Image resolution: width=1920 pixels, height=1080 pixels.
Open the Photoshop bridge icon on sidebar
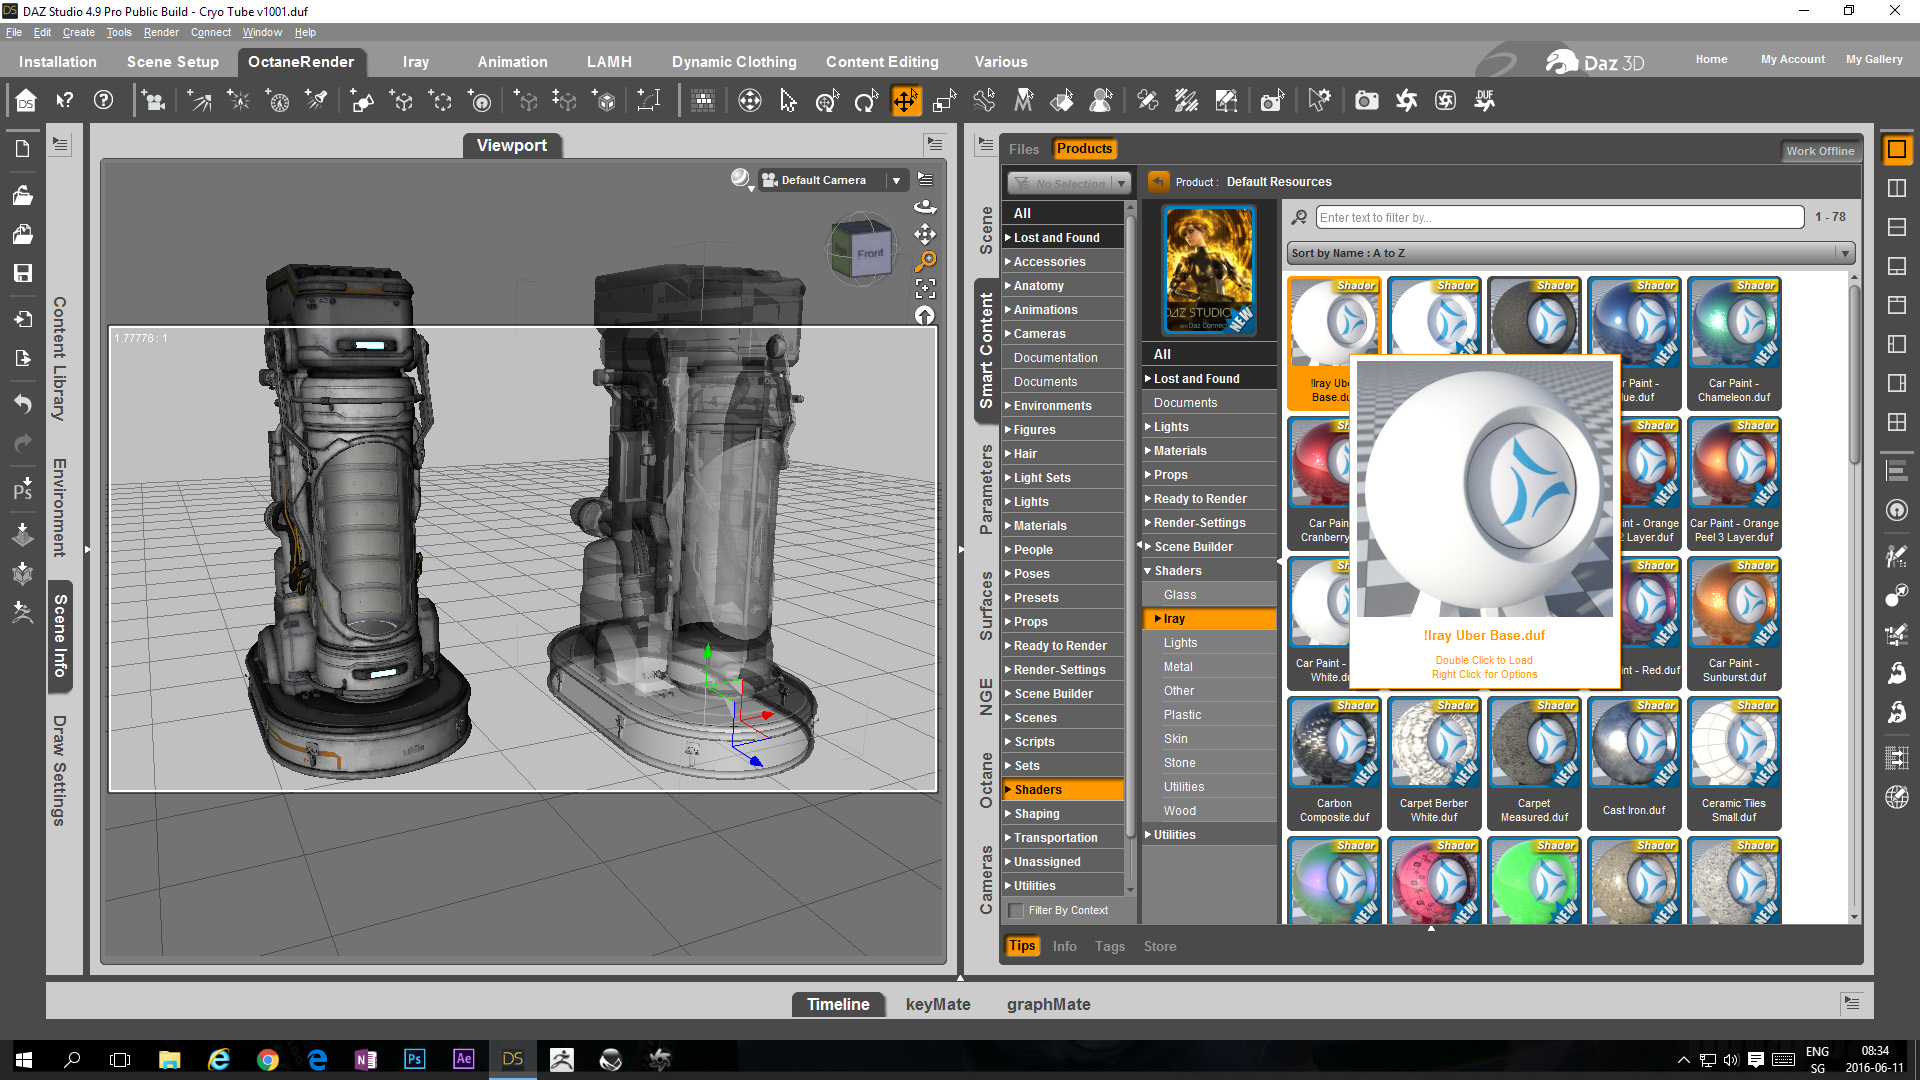coord(22,490)
